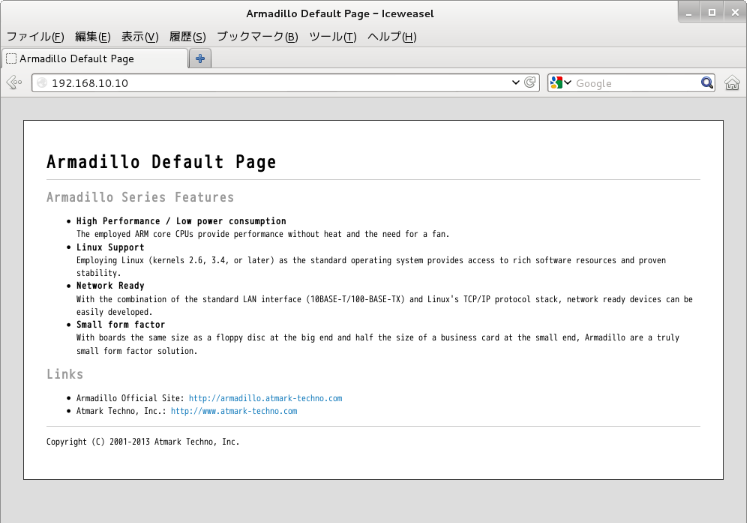The width and height of the screenshot is (747, 523).
Task: Follow the armadillo.atmark-techno.com link
Action: click(x=265, y=398)
